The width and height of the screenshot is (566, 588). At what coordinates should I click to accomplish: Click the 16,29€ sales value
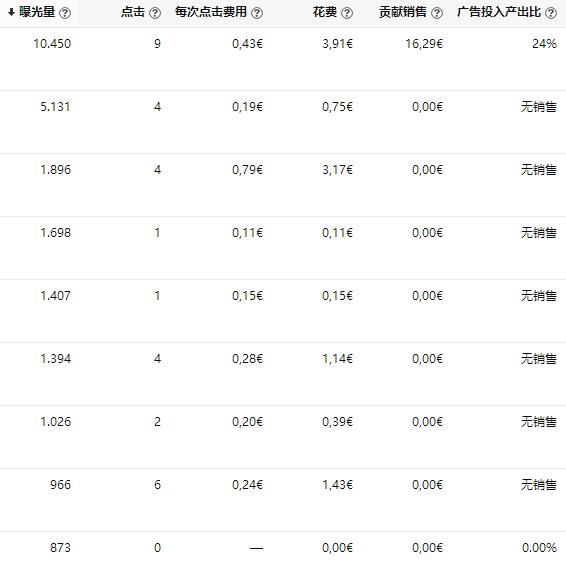[x=424, y=44]
